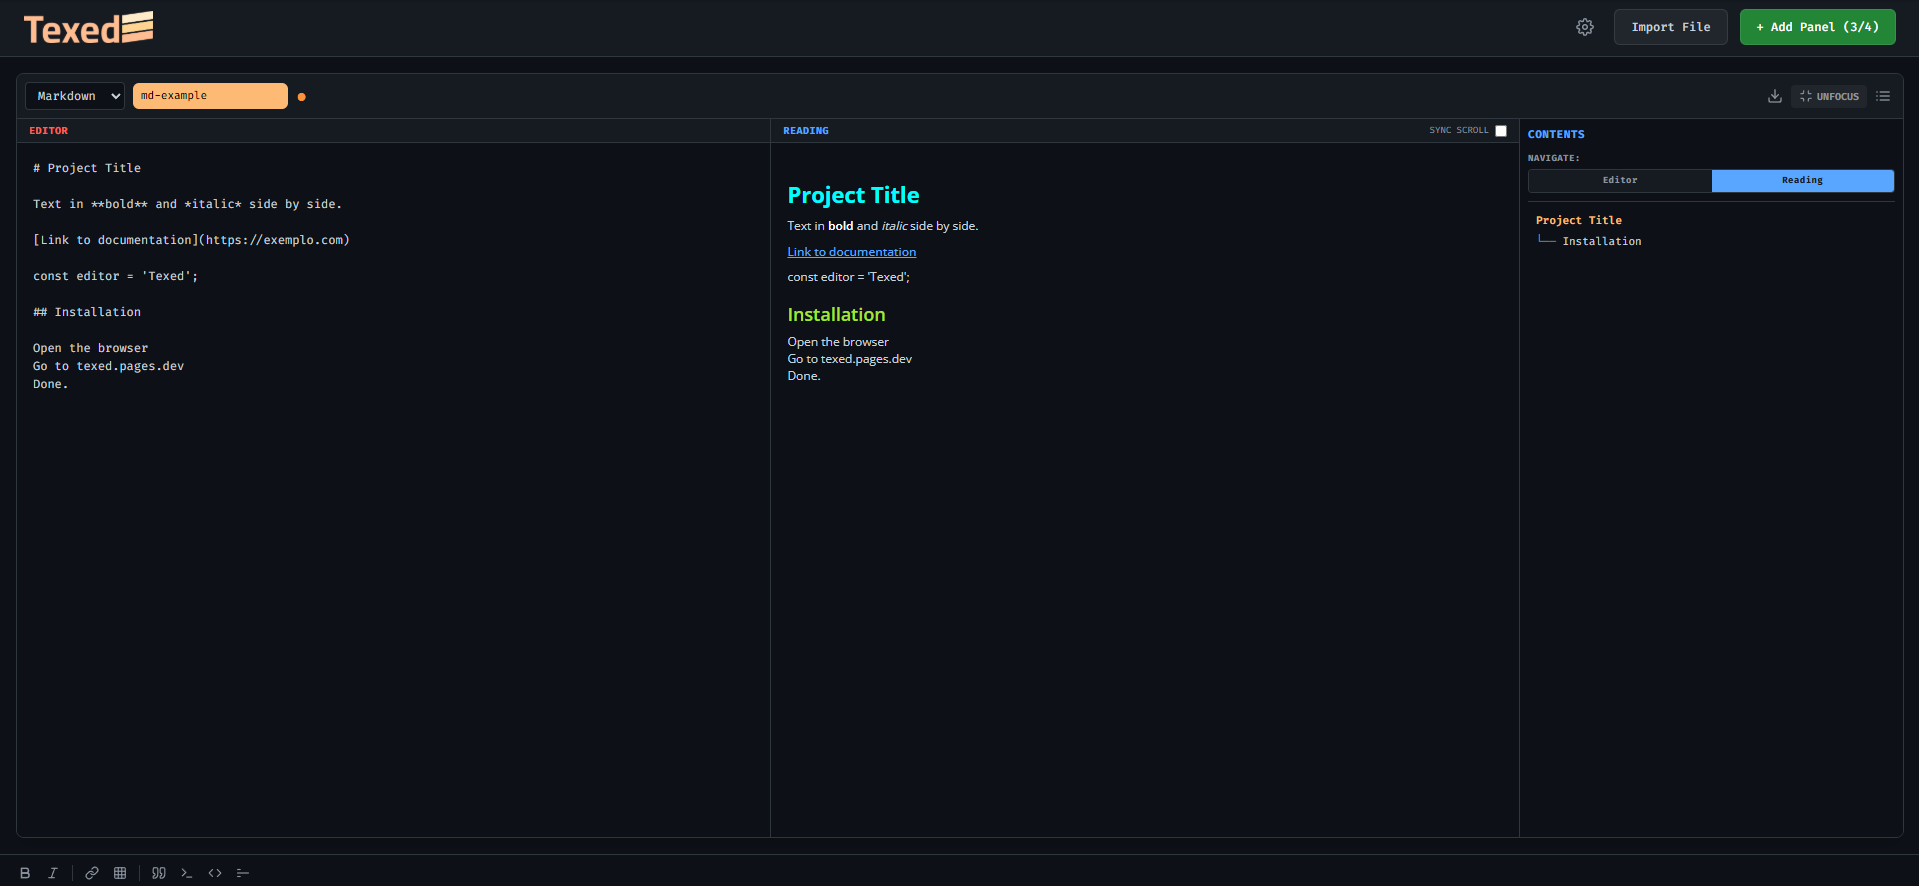Open the Markdown language dropdown
The height and width of the screenshot is (886, 1919).
(x=75, y=96)
